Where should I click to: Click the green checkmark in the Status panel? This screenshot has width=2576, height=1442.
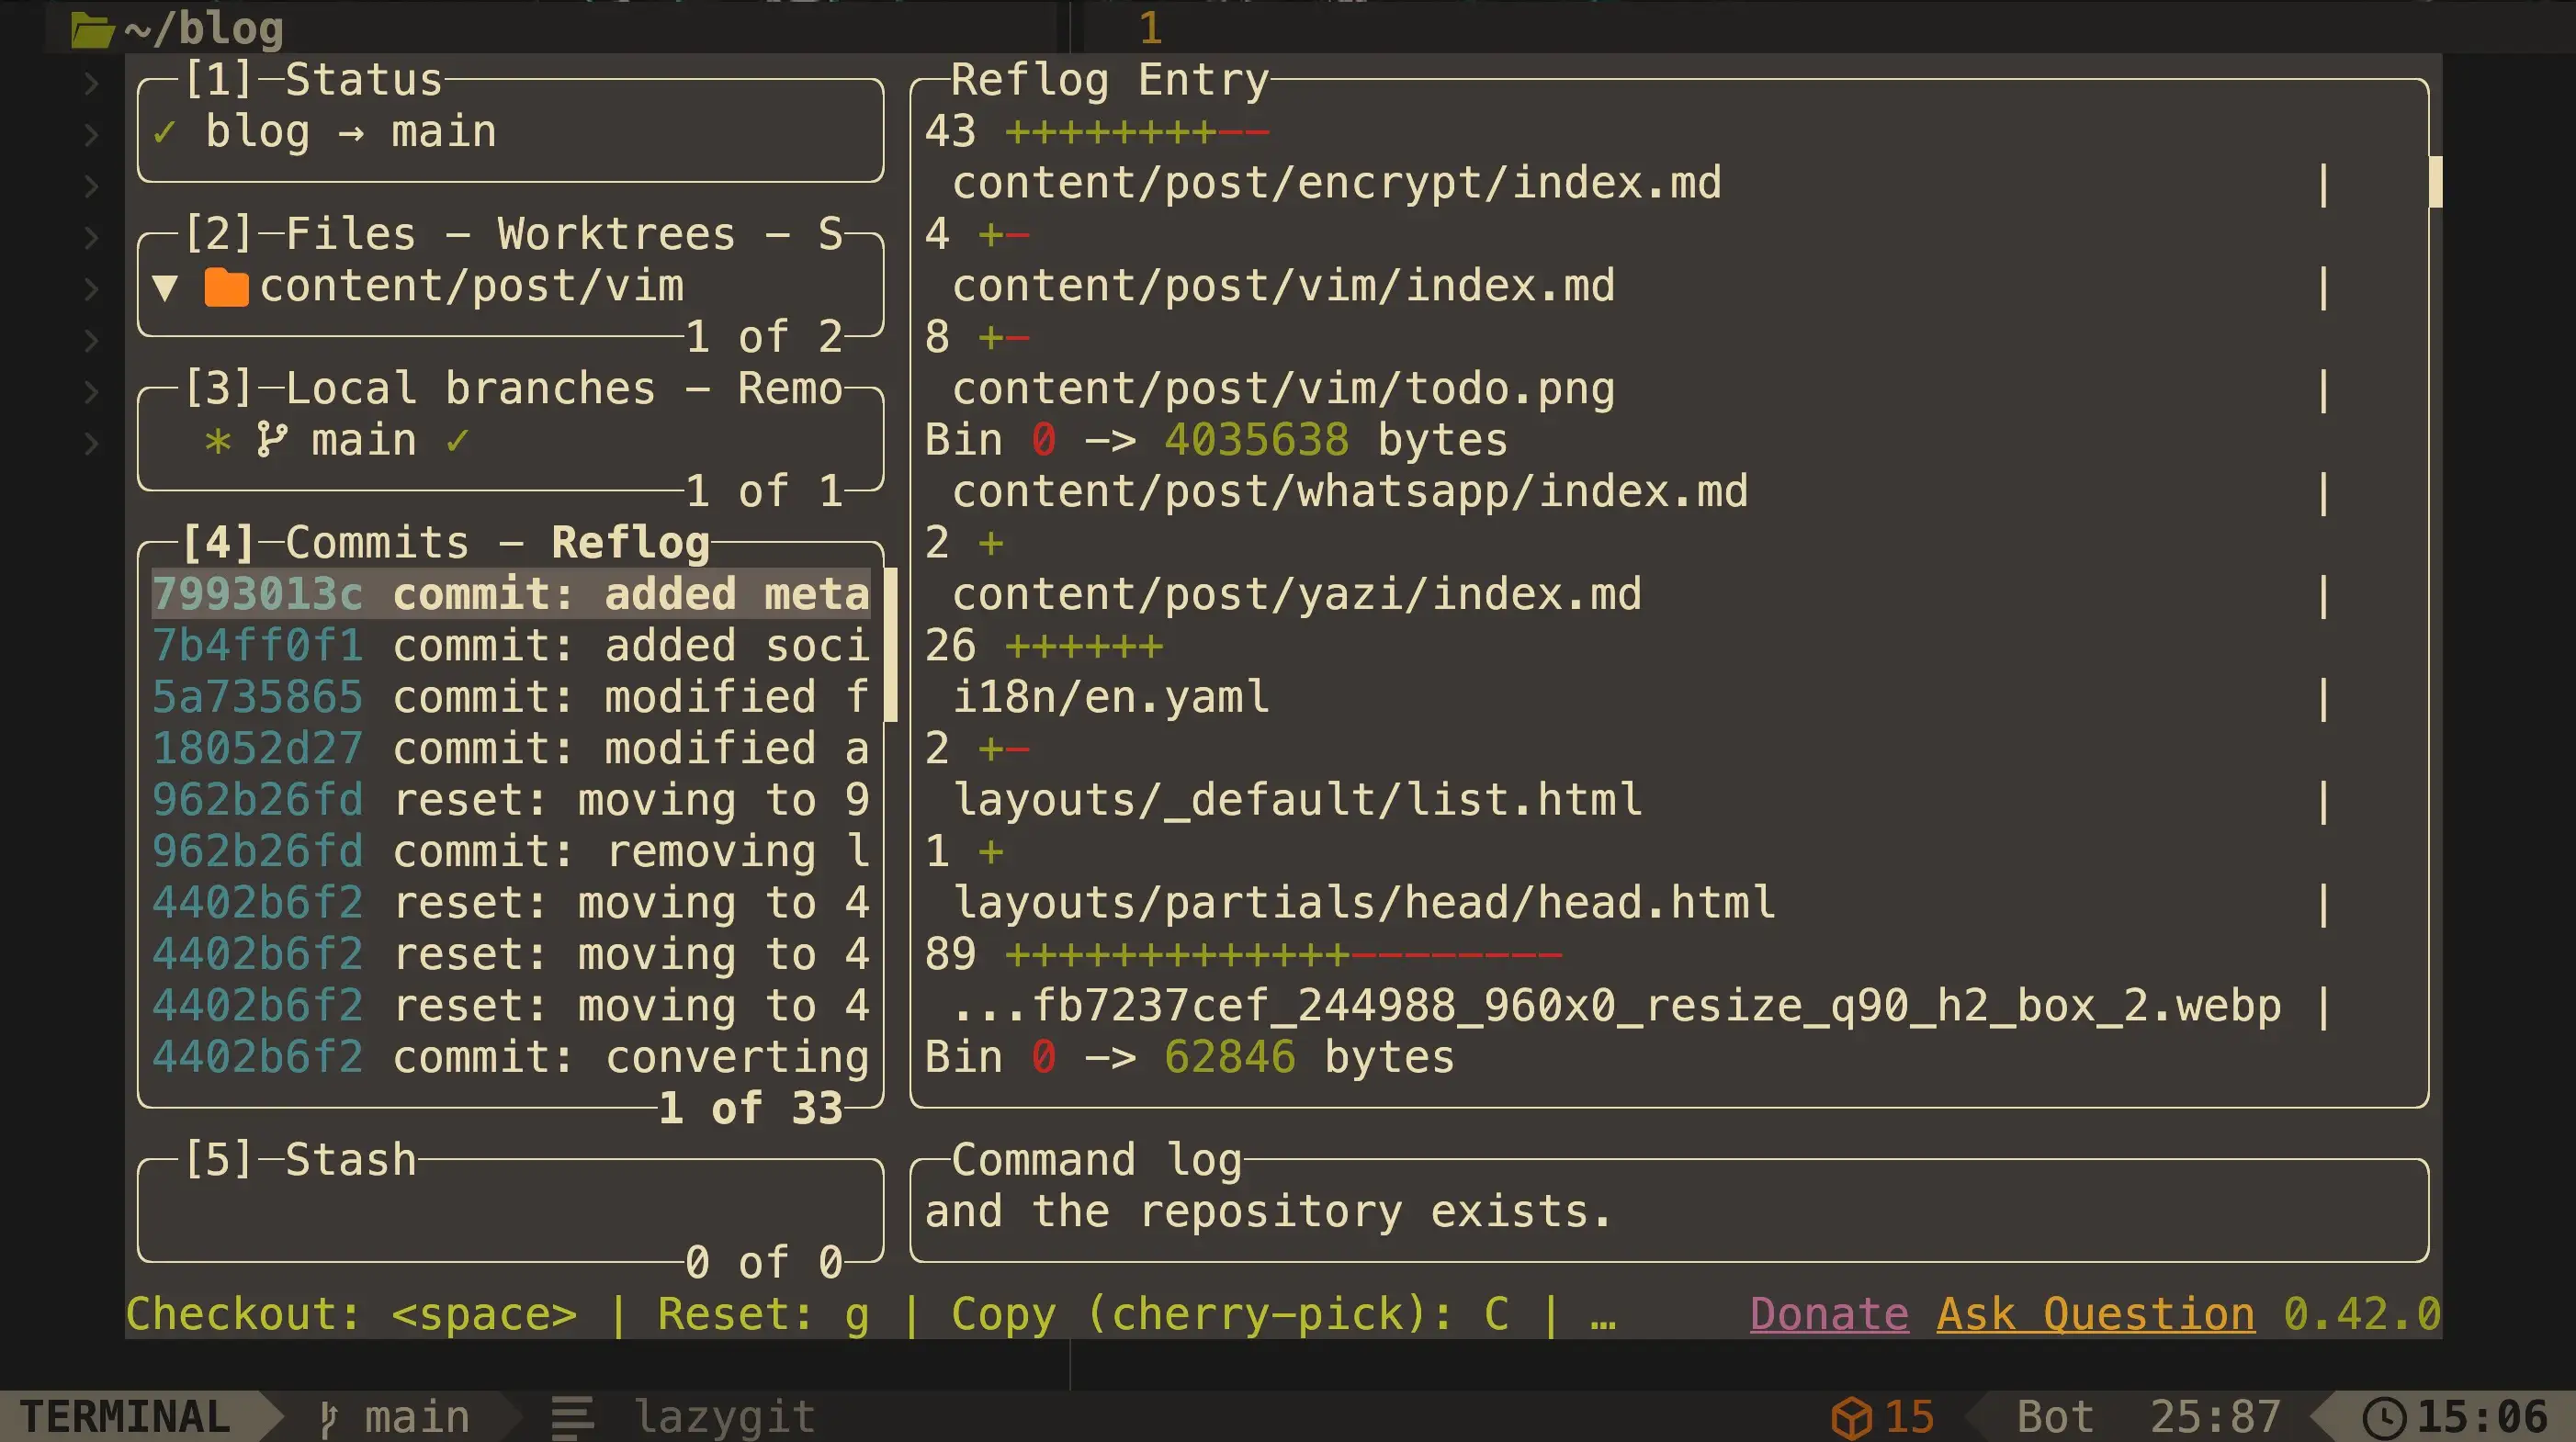point(165,132)
